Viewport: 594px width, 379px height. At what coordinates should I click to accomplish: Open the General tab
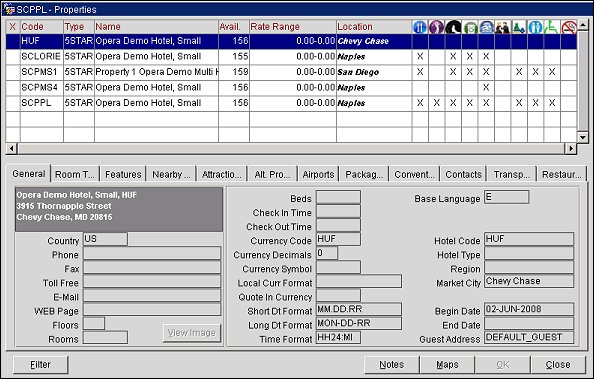(x=28, y=174)
